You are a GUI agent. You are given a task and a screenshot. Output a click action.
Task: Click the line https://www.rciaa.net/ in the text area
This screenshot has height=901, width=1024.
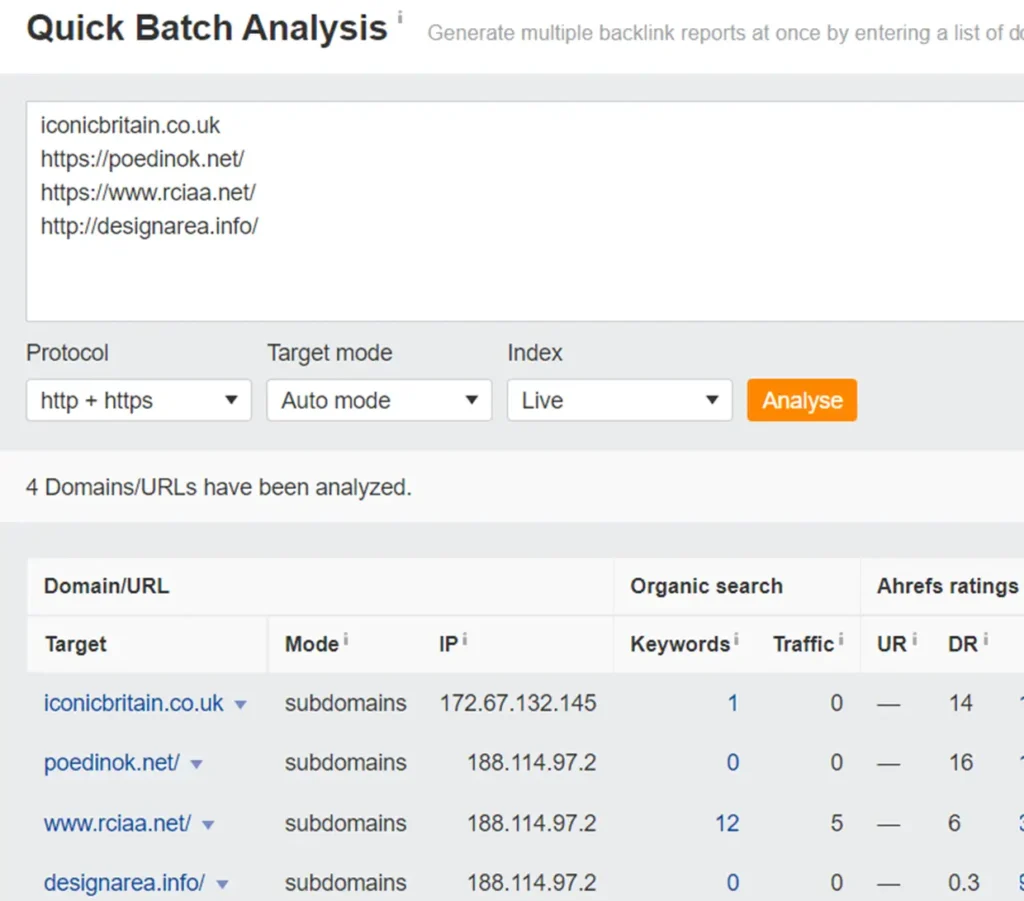click(x=148, y=193)
